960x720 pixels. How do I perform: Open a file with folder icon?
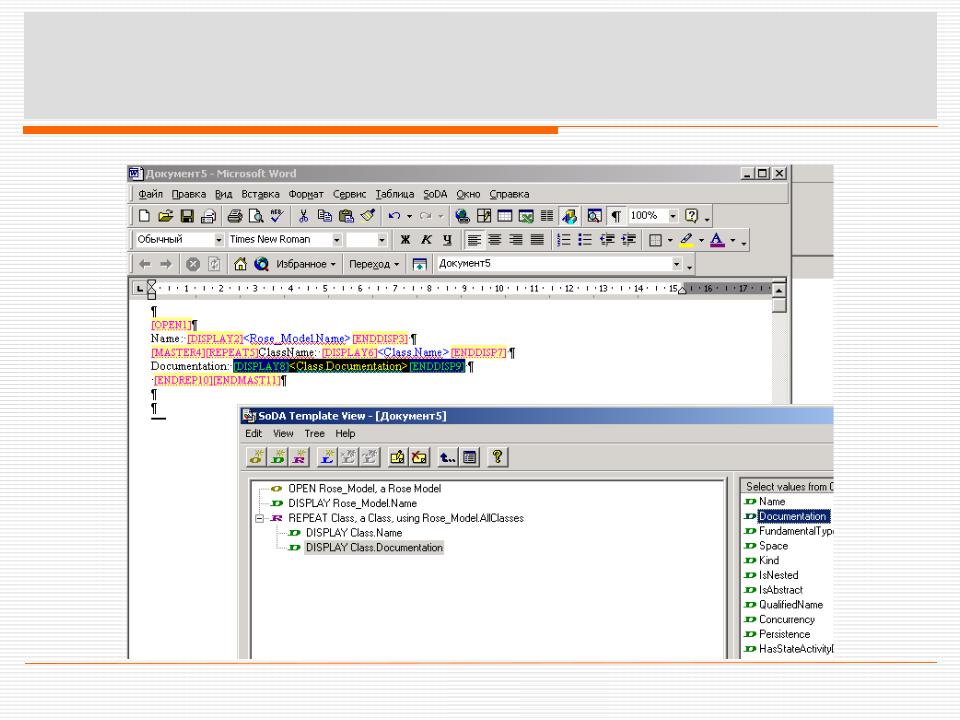coord(165,216)
